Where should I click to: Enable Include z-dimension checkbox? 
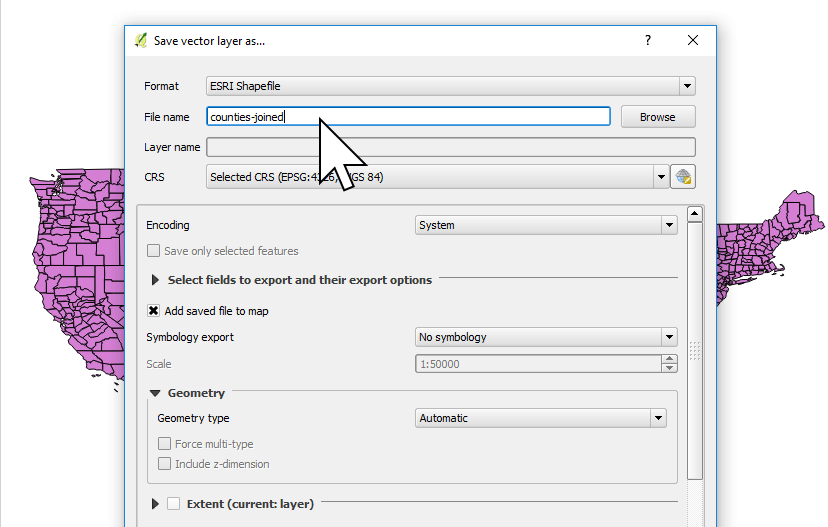point(164,464)
